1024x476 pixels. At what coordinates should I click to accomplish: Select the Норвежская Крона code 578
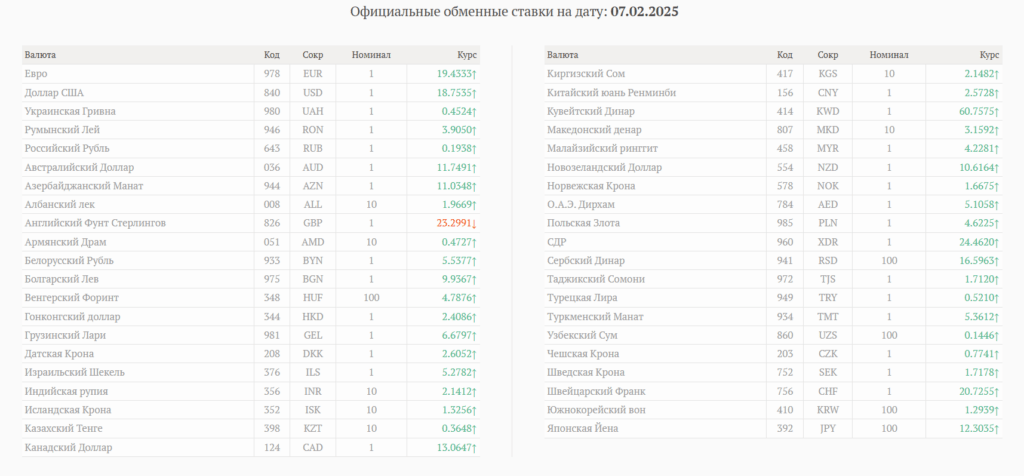point(786,185)
